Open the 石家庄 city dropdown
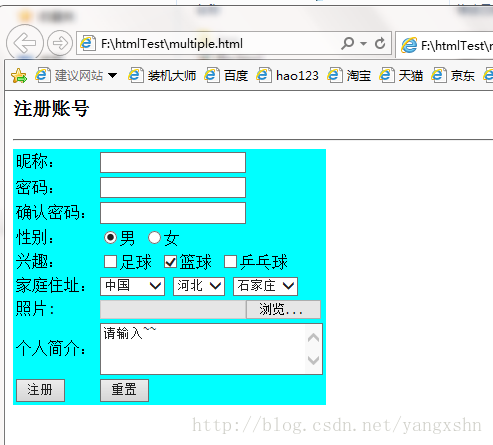 [265, 286]
